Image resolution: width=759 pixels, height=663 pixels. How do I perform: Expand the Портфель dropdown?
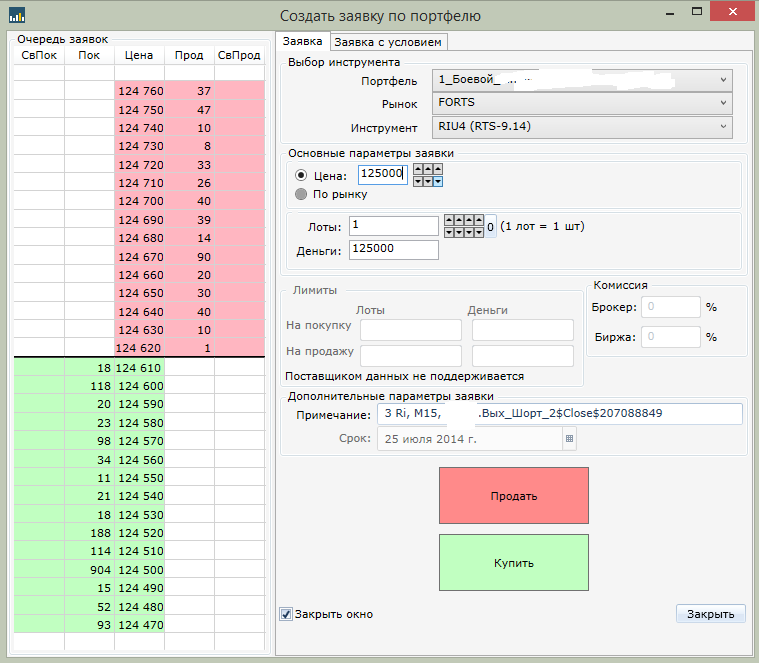pyautogui.click(x=583, y=79)
